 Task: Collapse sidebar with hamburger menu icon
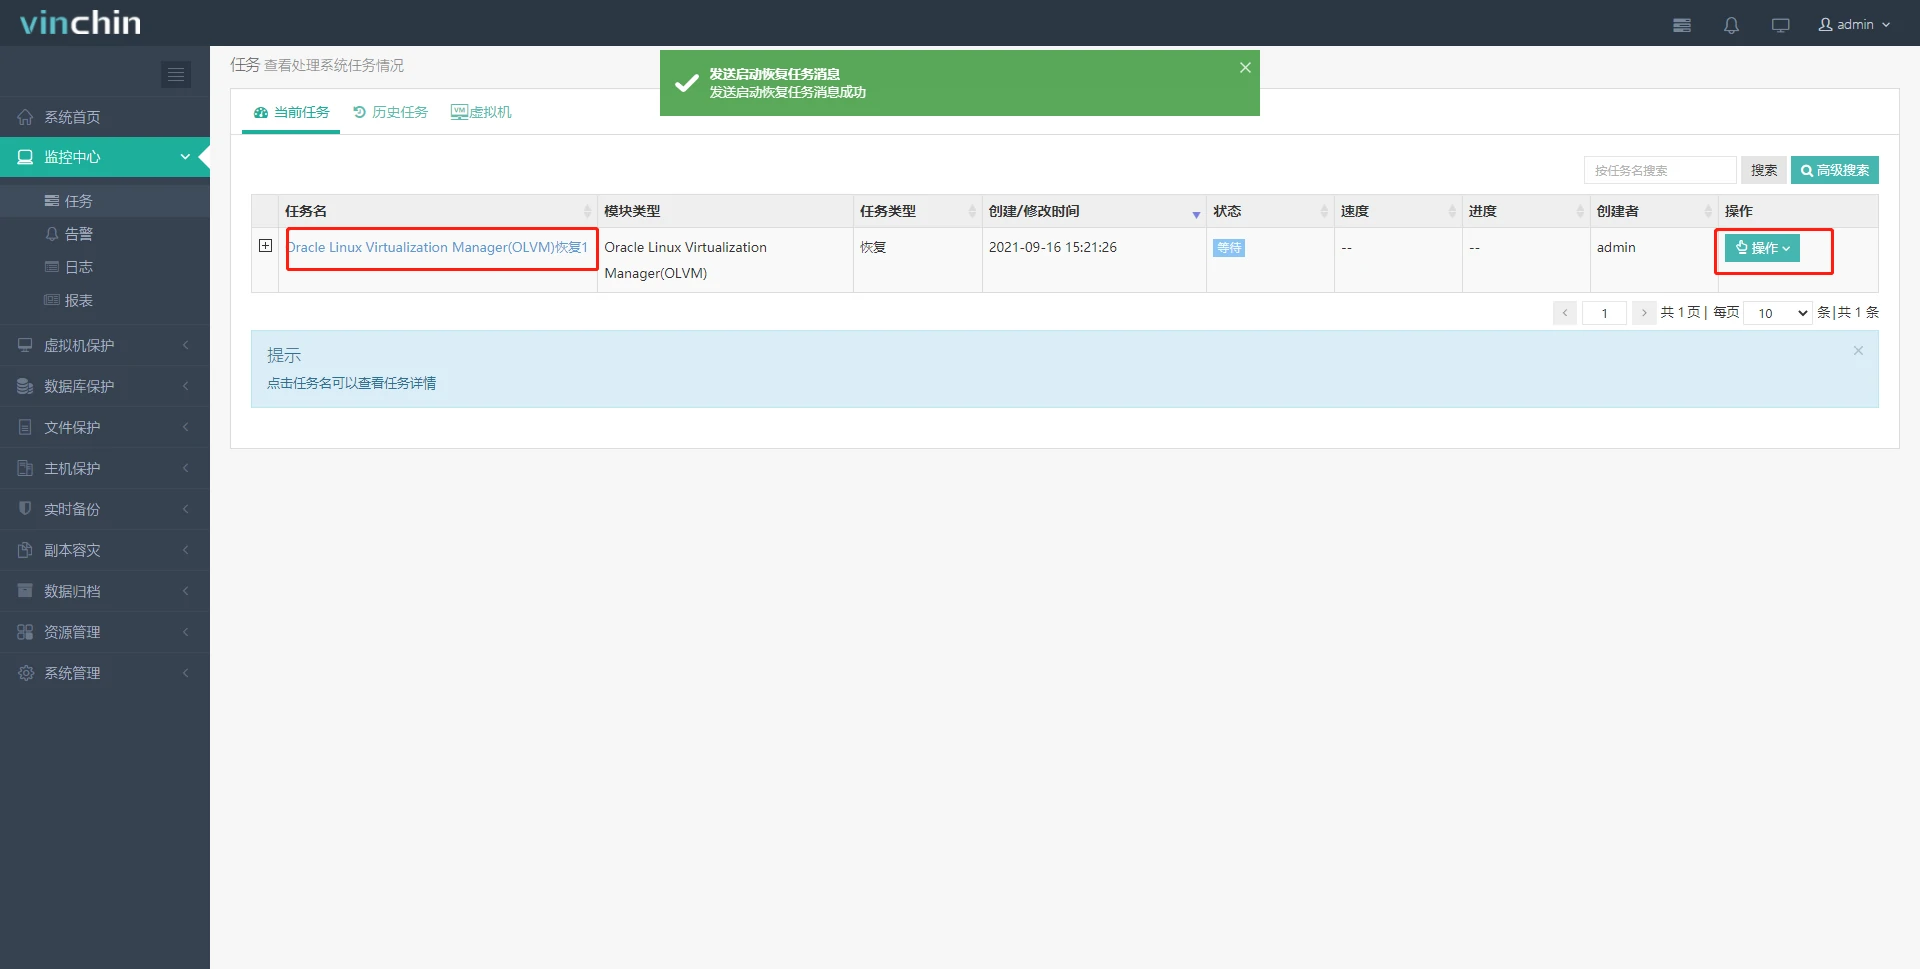[x=176, y=74]
